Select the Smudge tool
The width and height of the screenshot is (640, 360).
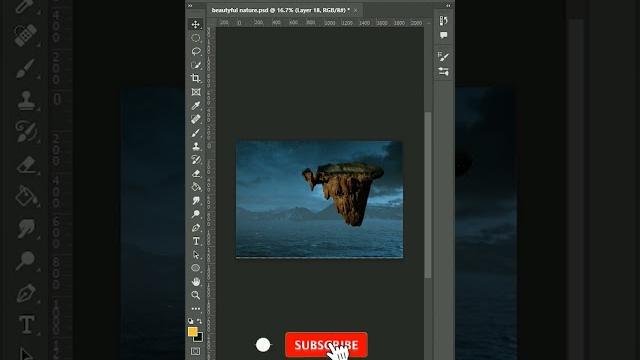click(196, 200)
